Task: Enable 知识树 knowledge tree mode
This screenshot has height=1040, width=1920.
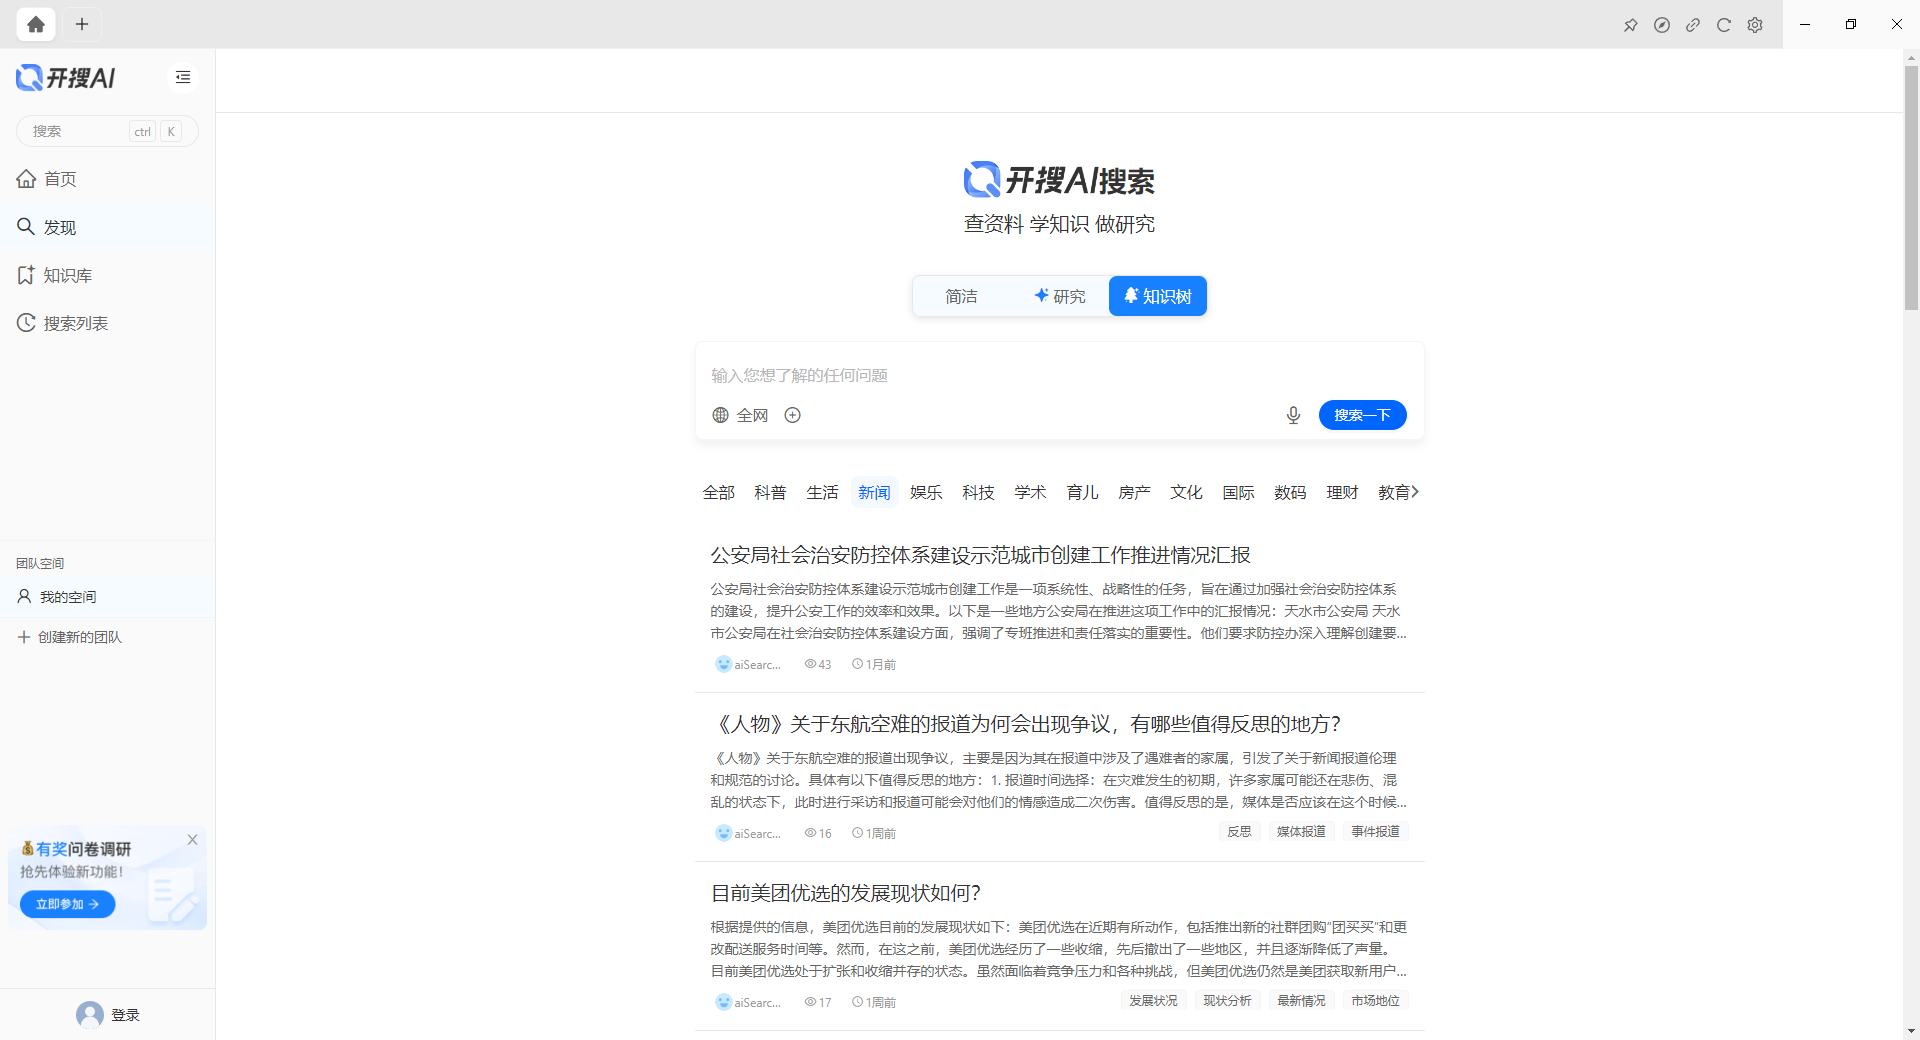Action: 1156,296
